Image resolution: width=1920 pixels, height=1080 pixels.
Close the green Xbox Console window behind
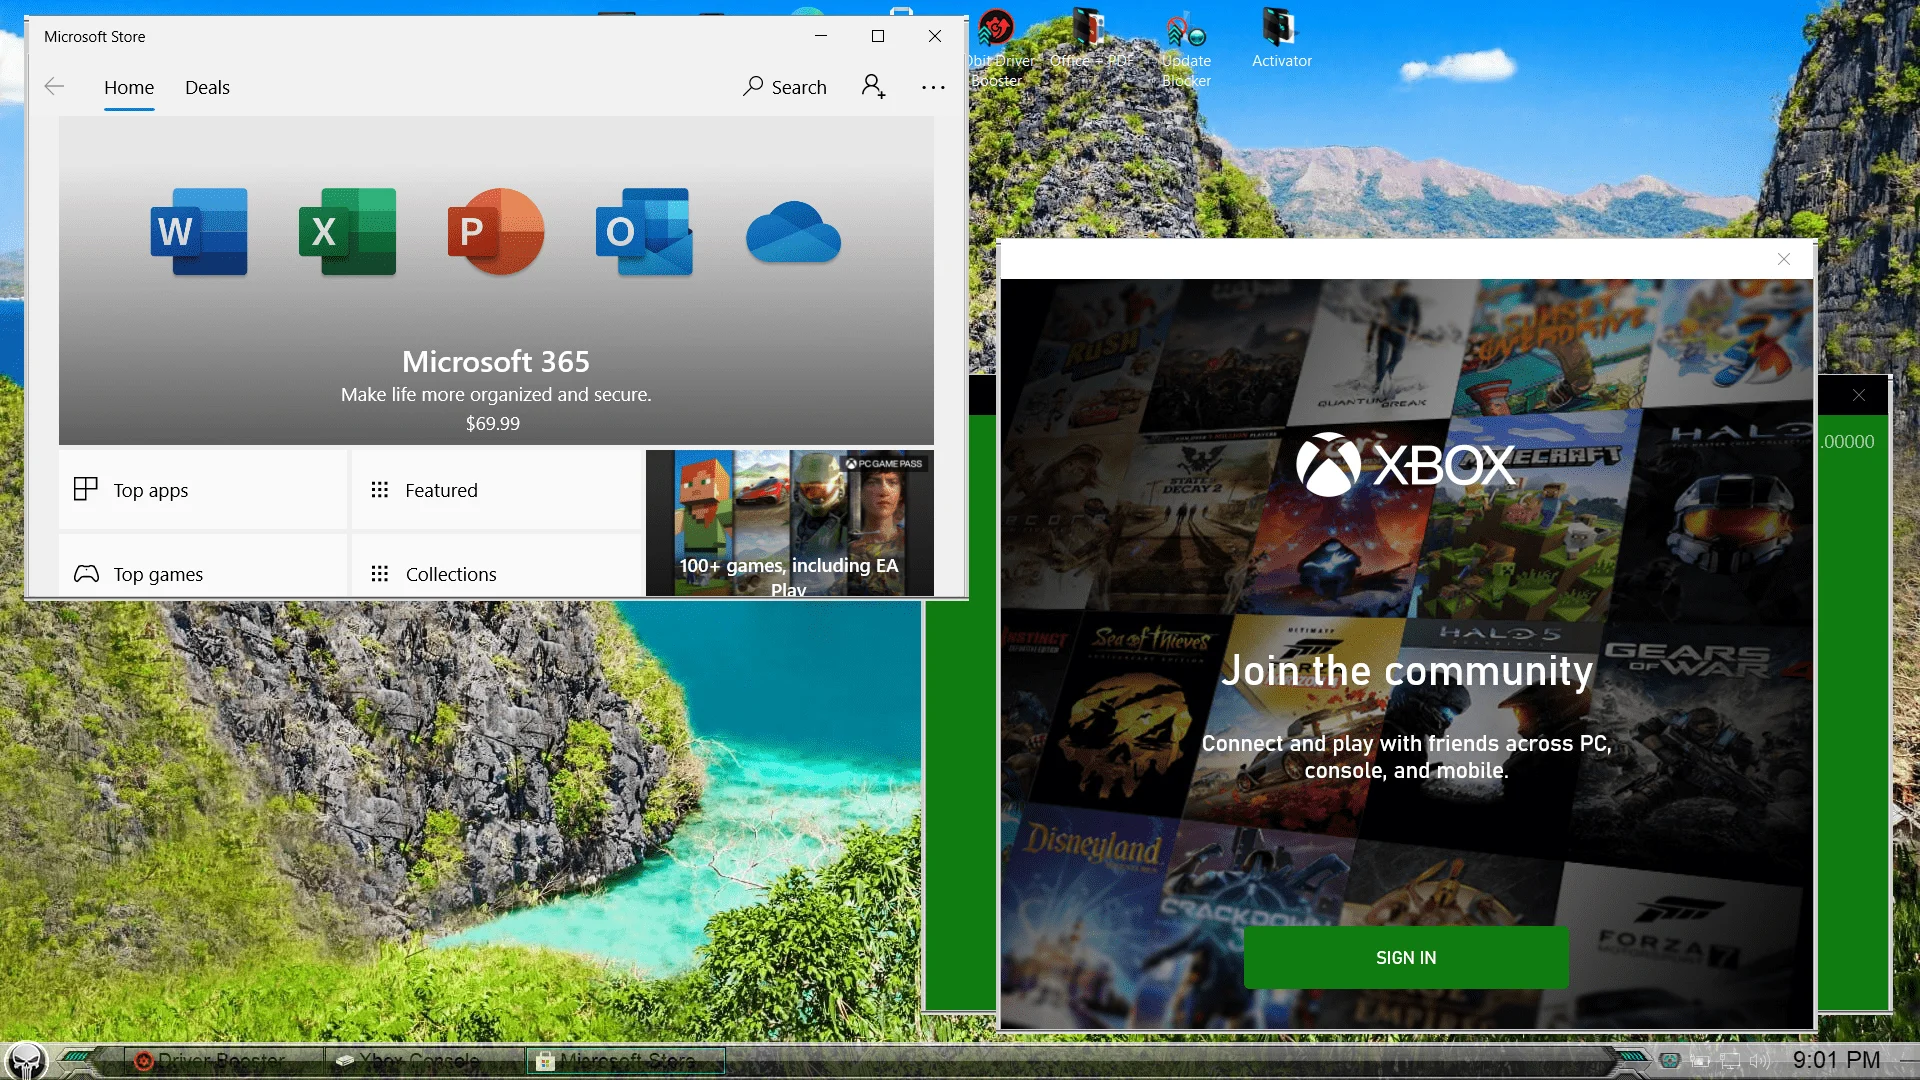tap(1859, 395)
